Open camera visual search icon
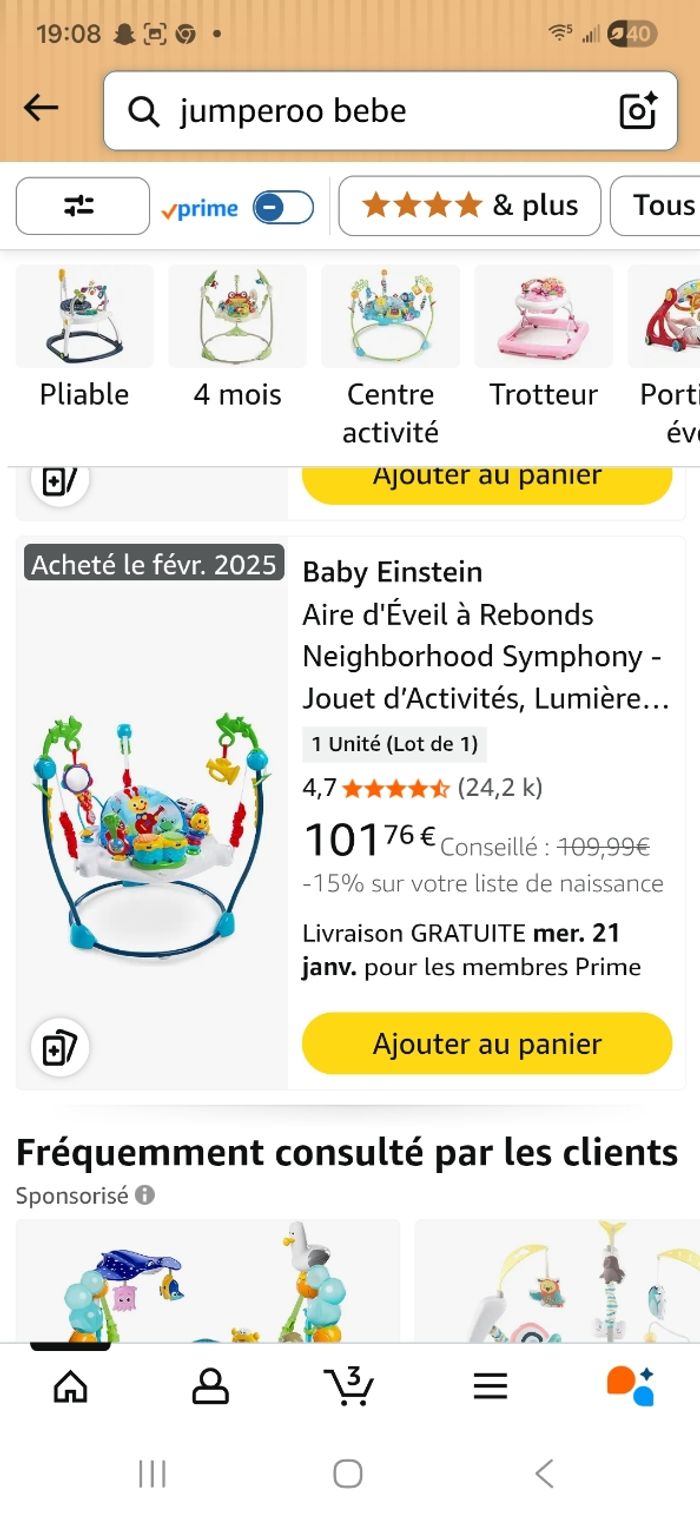700x1517 pixels. coord(638,111)
